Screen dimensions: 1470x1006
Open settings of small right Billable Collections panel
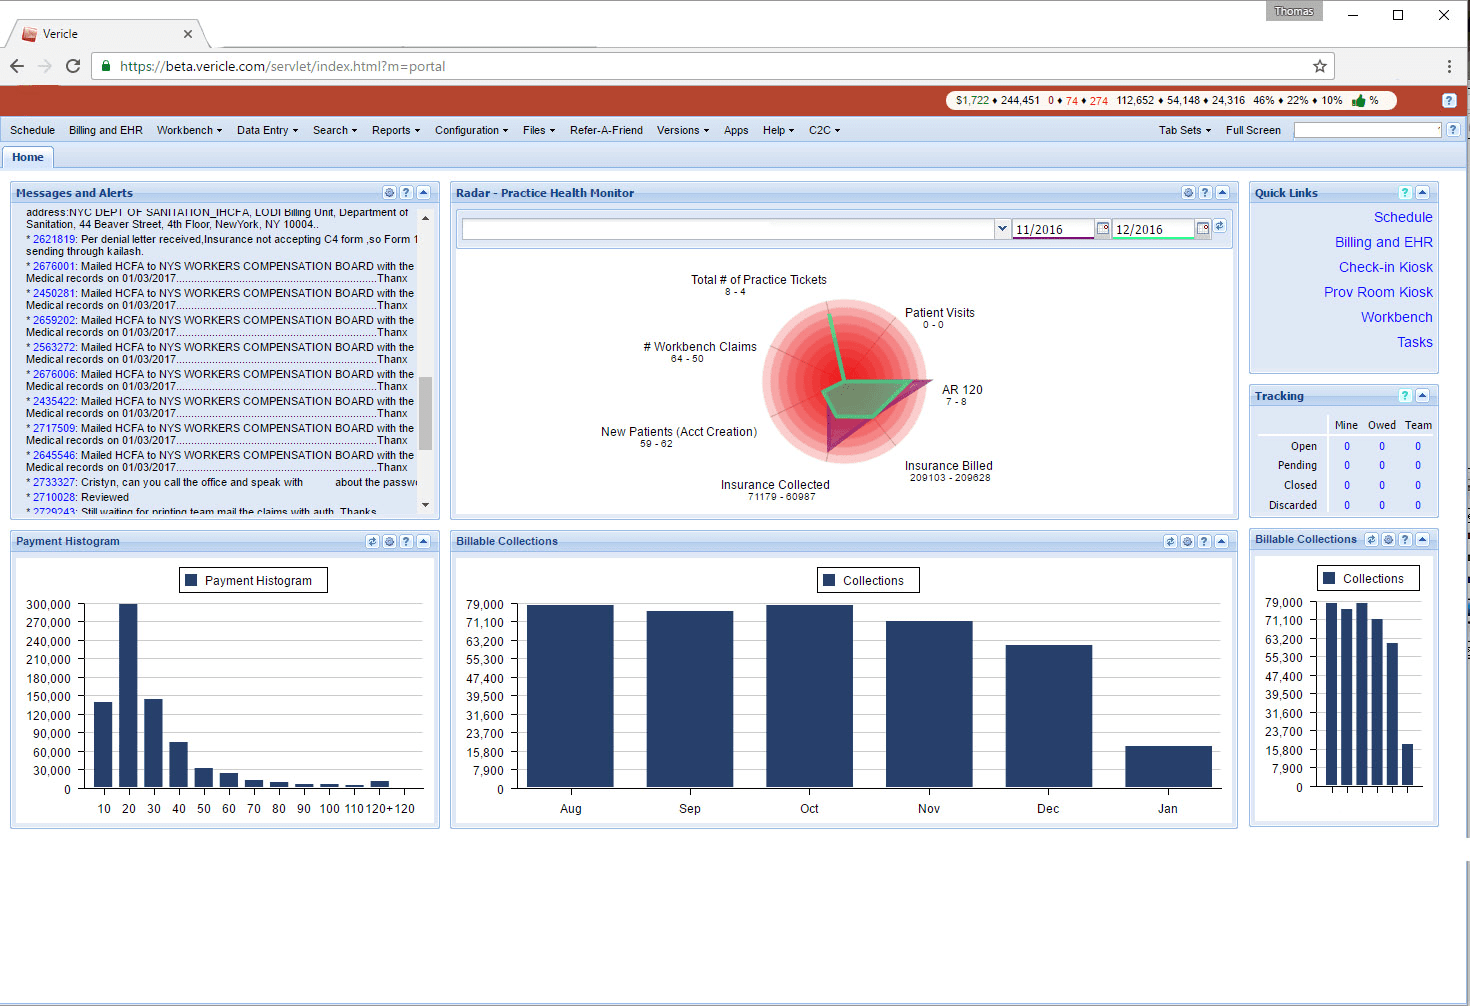(1388, 539)
